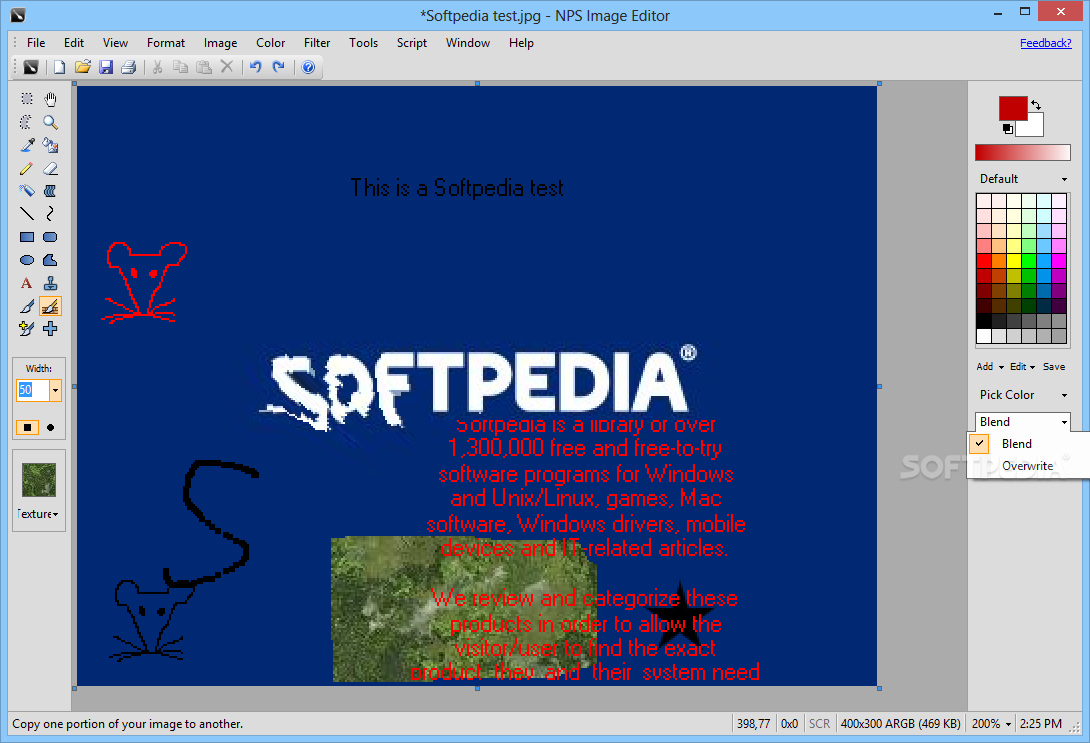
Task: Open the Width dropdown arrow
Action: point(56,391)
